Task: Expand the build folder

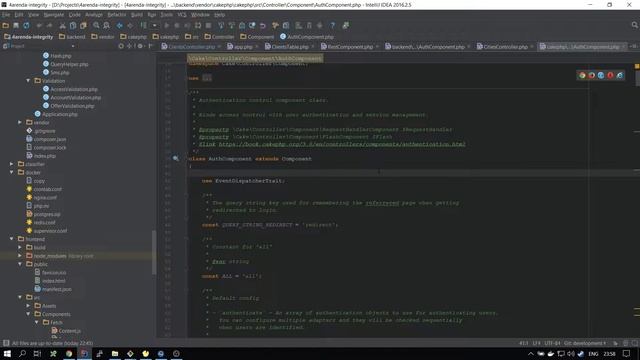Action: 20,247
